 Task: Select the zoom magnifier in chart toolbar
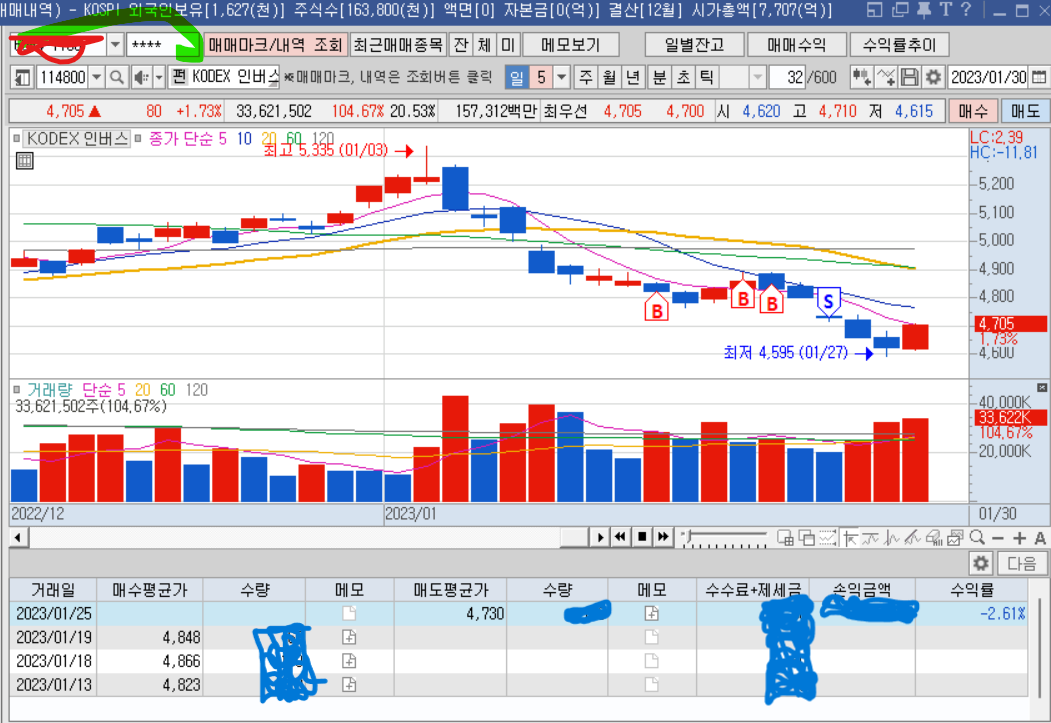coord(977,540)
